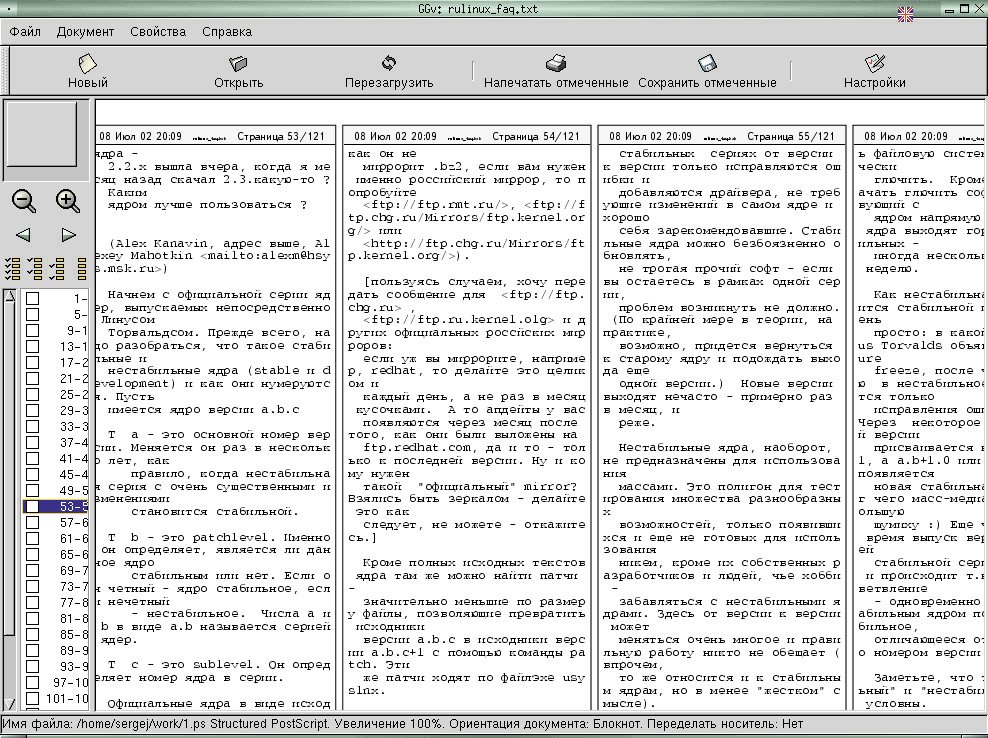
Task: Mark the checkbox for pages 1-
Action: pyautogui.click(x=32, y=299)
